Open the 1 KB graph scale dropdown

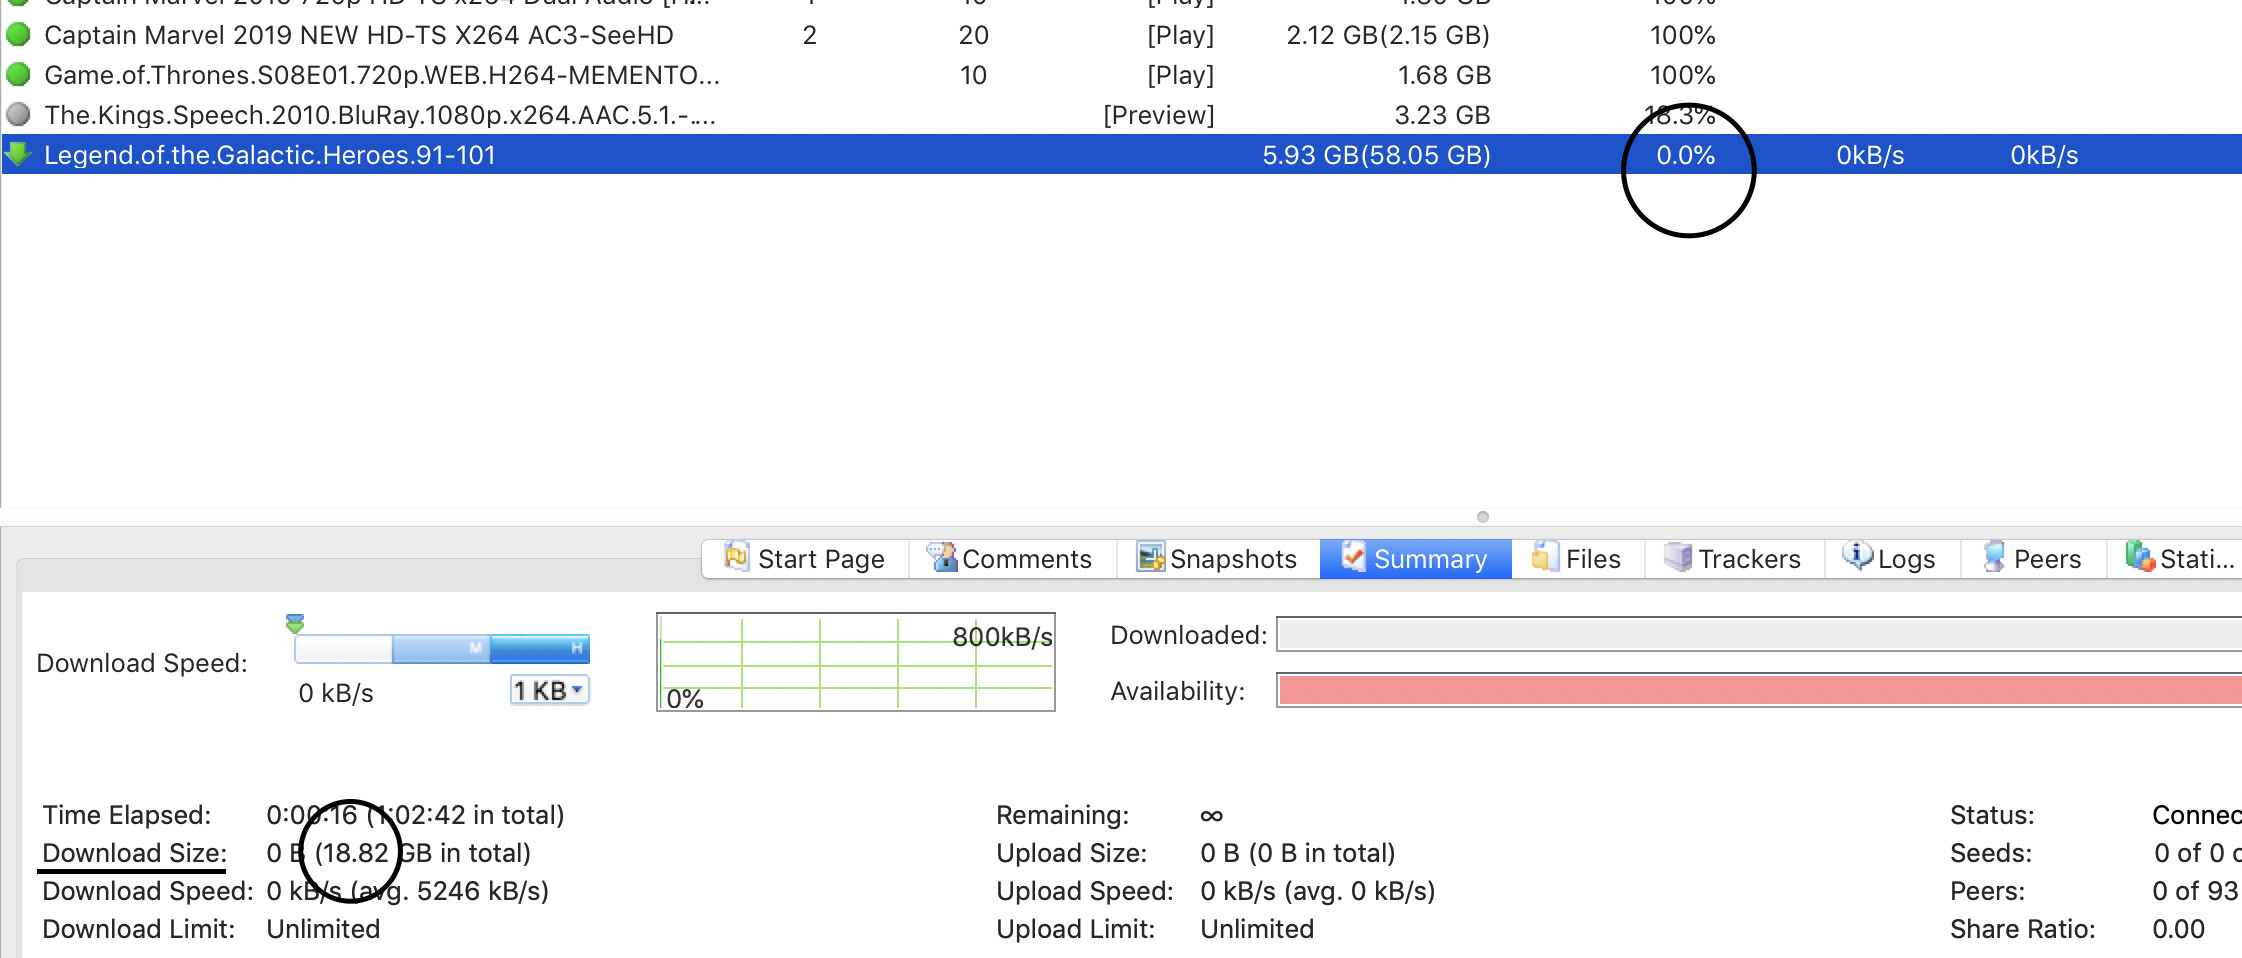tap(548, 689)
